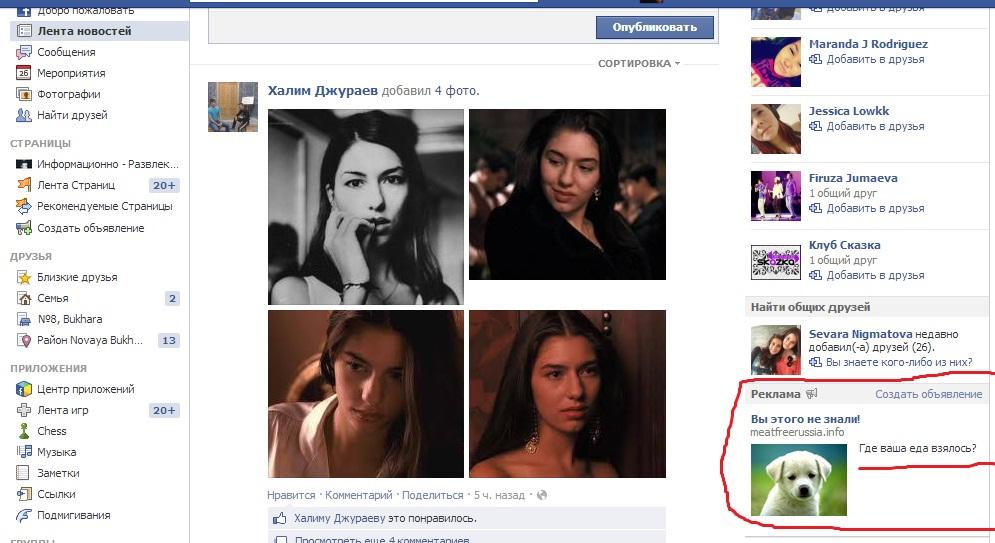
Task: Open photo of woman in white shirt
Action: [x=366, y=393]
